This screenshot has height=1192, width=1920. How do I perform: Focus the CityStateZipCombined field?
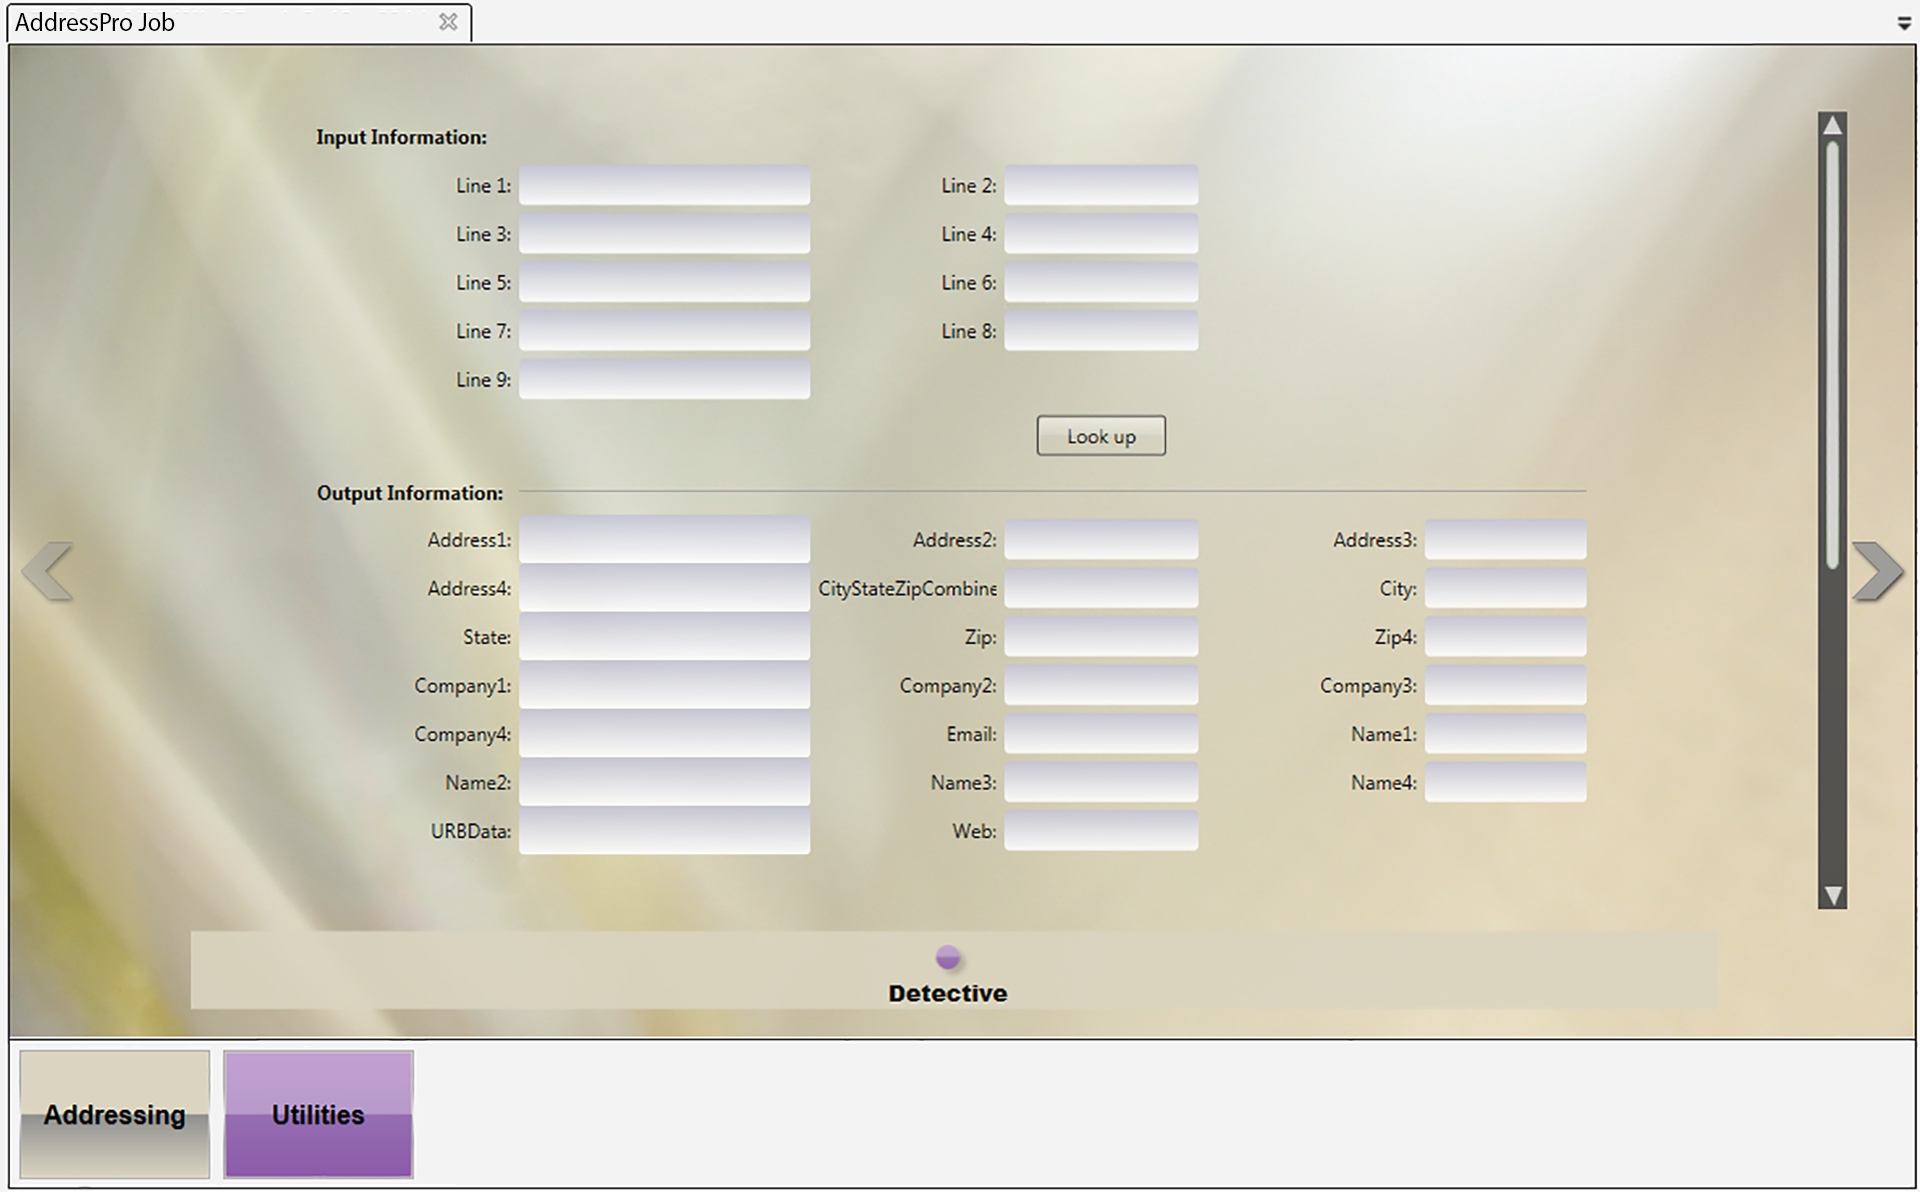[x=1100, y=589]
